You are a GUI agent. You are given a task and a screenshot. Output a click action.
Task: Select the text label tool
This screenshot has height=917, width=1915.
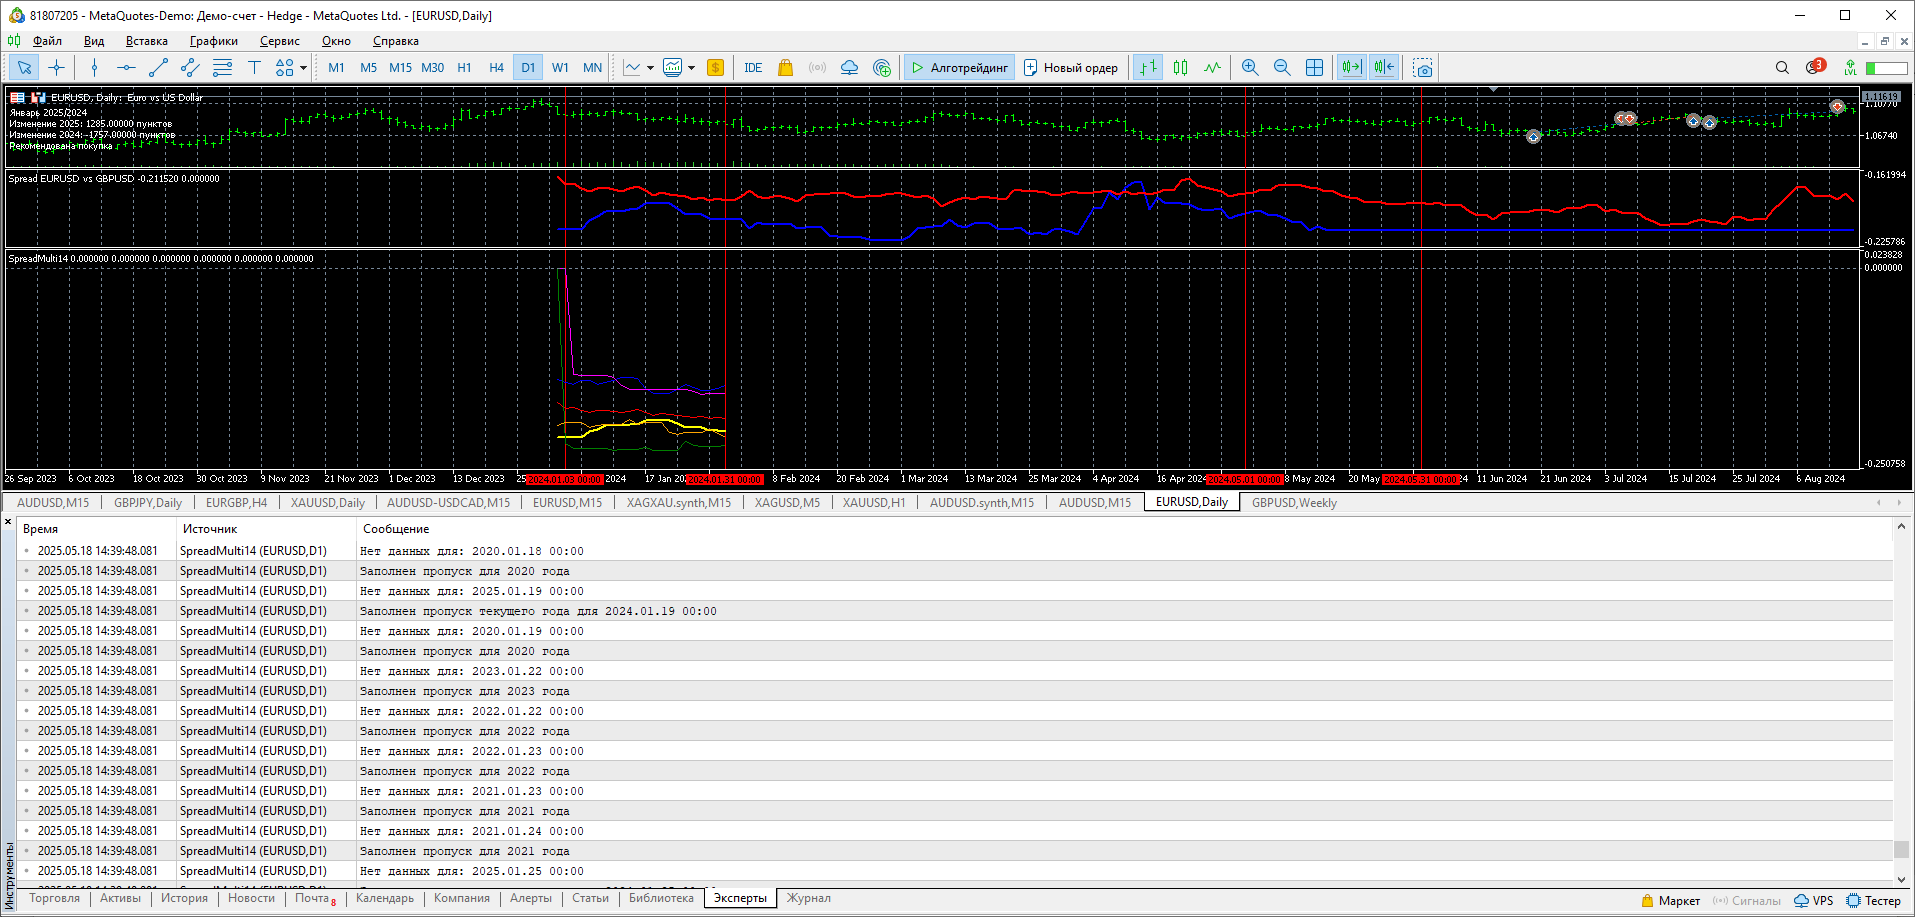point(254,68)
